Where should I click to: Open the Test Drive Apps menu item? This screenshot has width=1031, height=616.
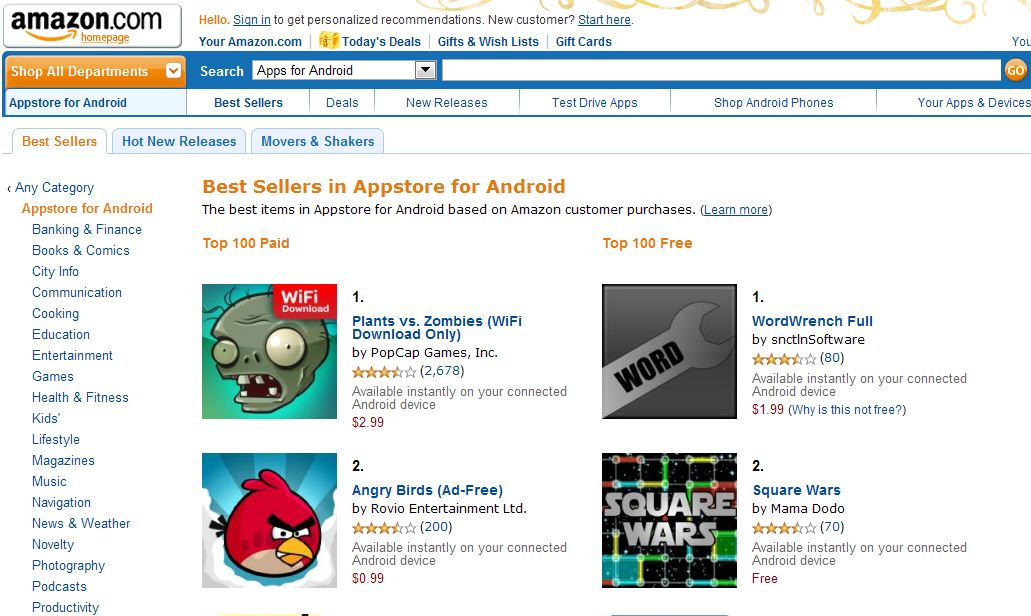(594, 102)
